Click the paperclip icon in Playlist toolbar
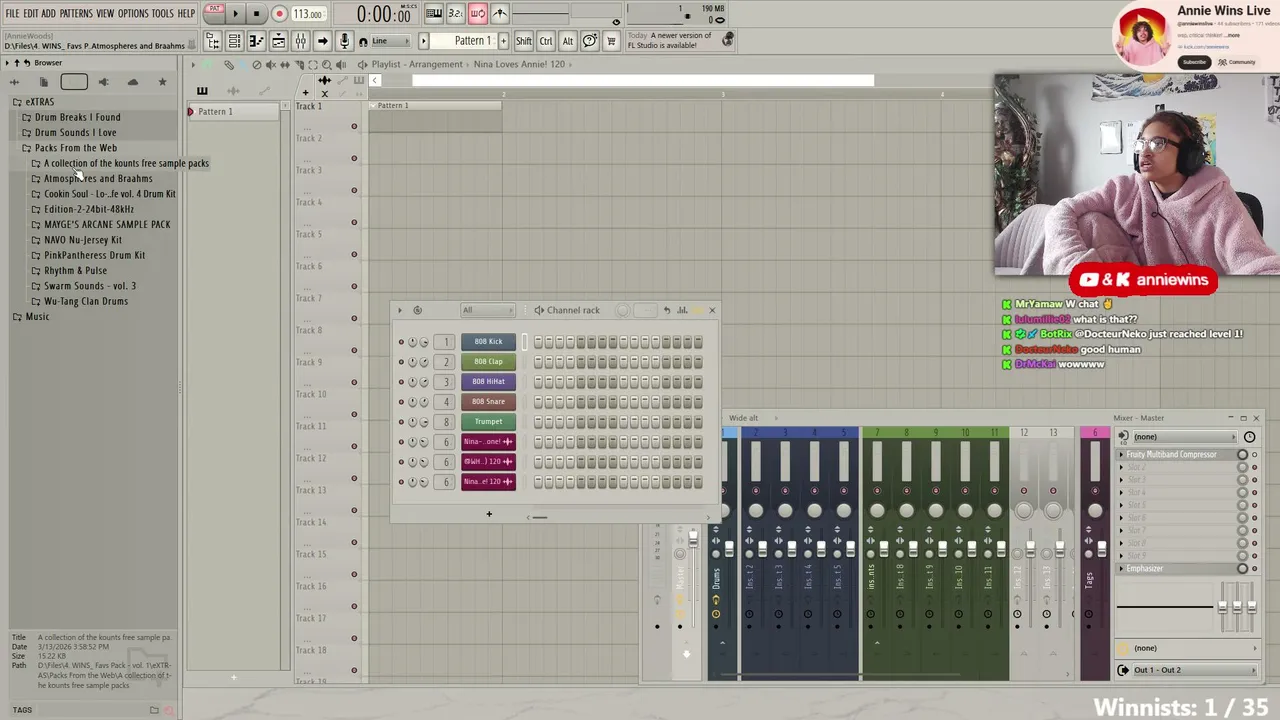 click(229, 65)
